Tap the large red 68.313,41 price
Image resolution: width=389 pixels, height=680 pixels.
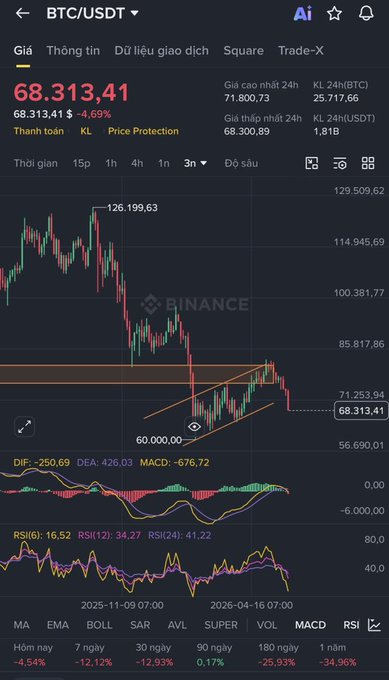coord(72,92)
